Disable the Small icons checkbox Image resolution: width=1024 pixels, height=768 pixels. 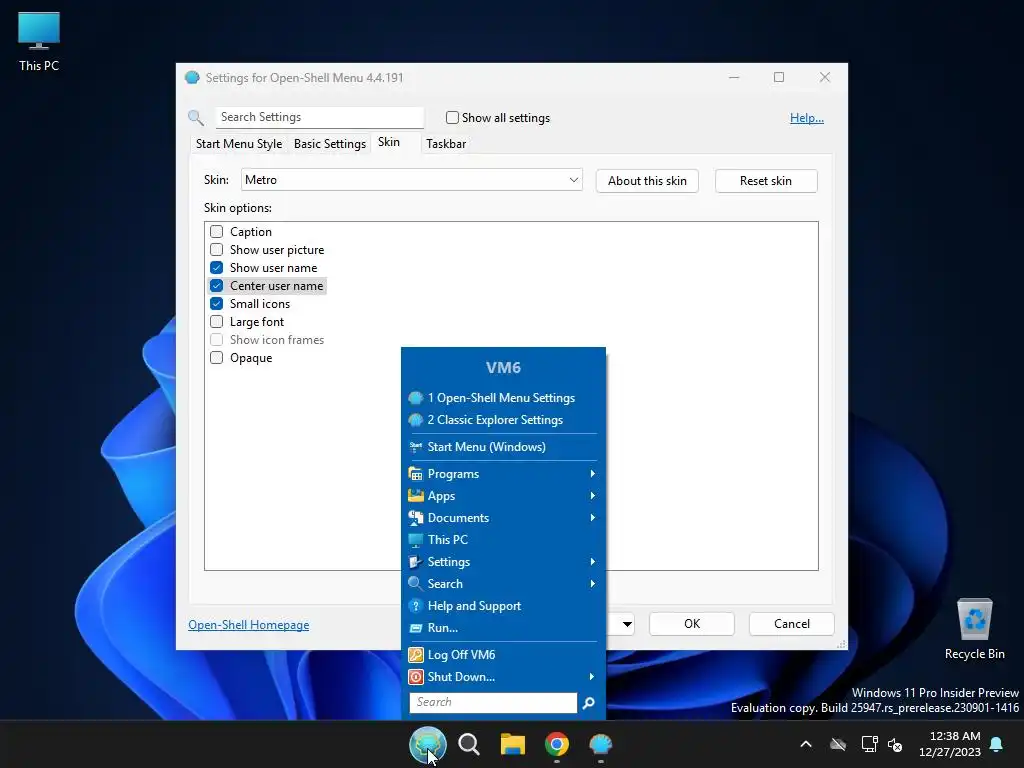point(216,304)
